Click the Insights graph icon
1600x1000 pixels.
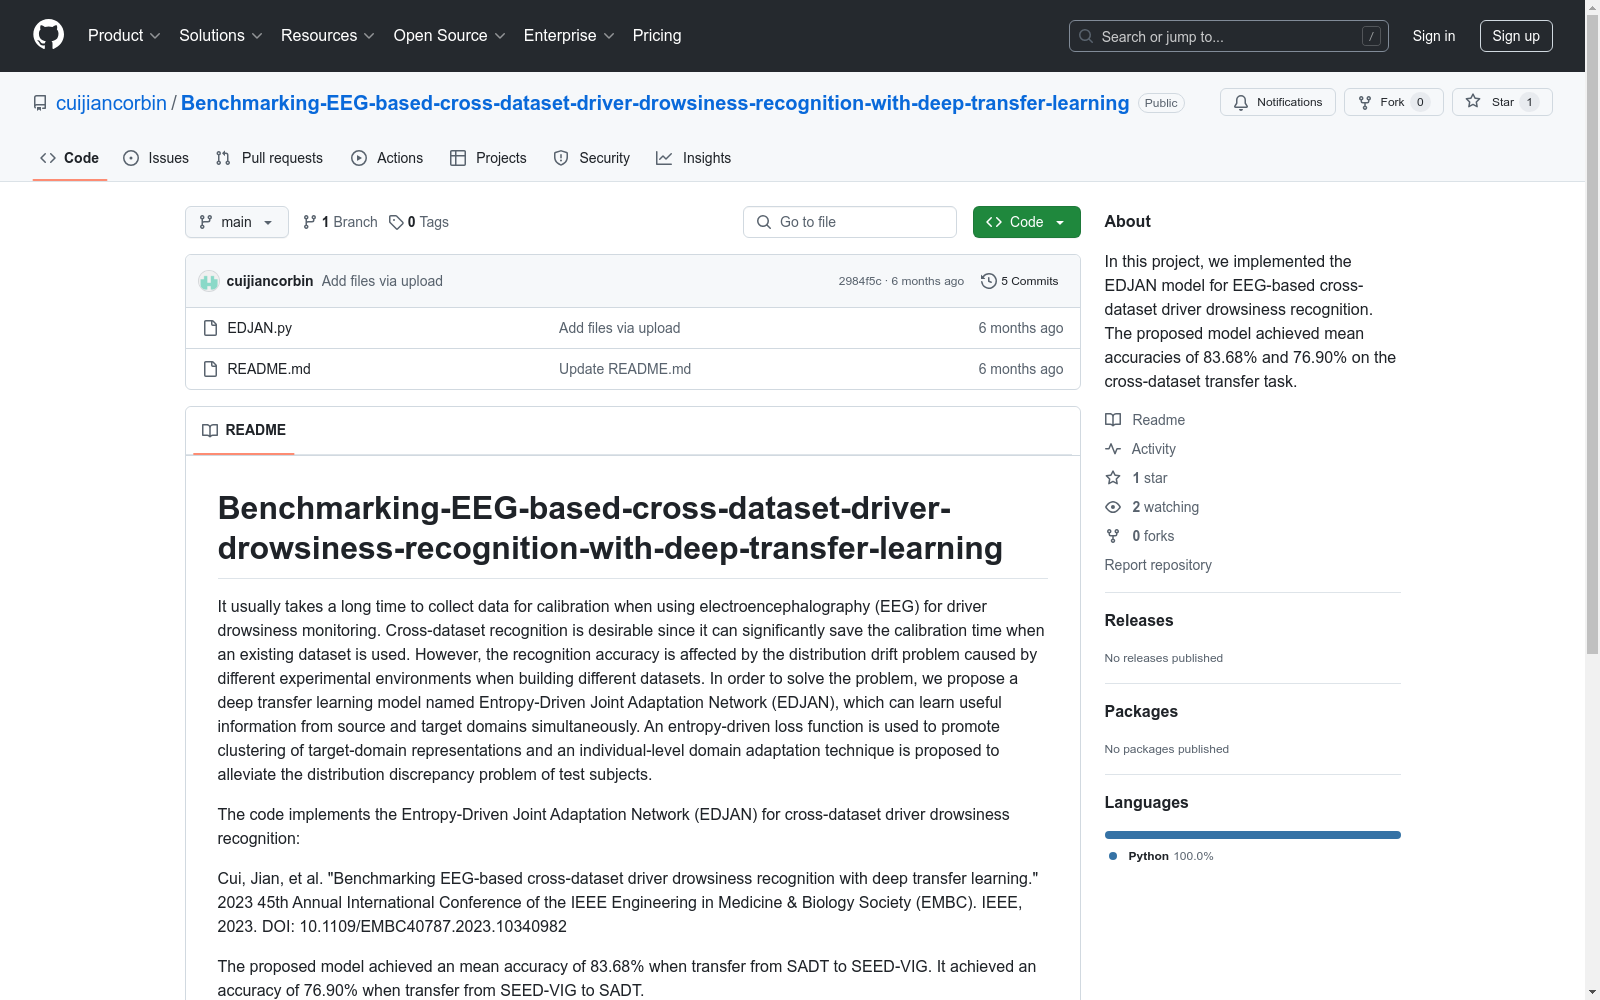664,158
